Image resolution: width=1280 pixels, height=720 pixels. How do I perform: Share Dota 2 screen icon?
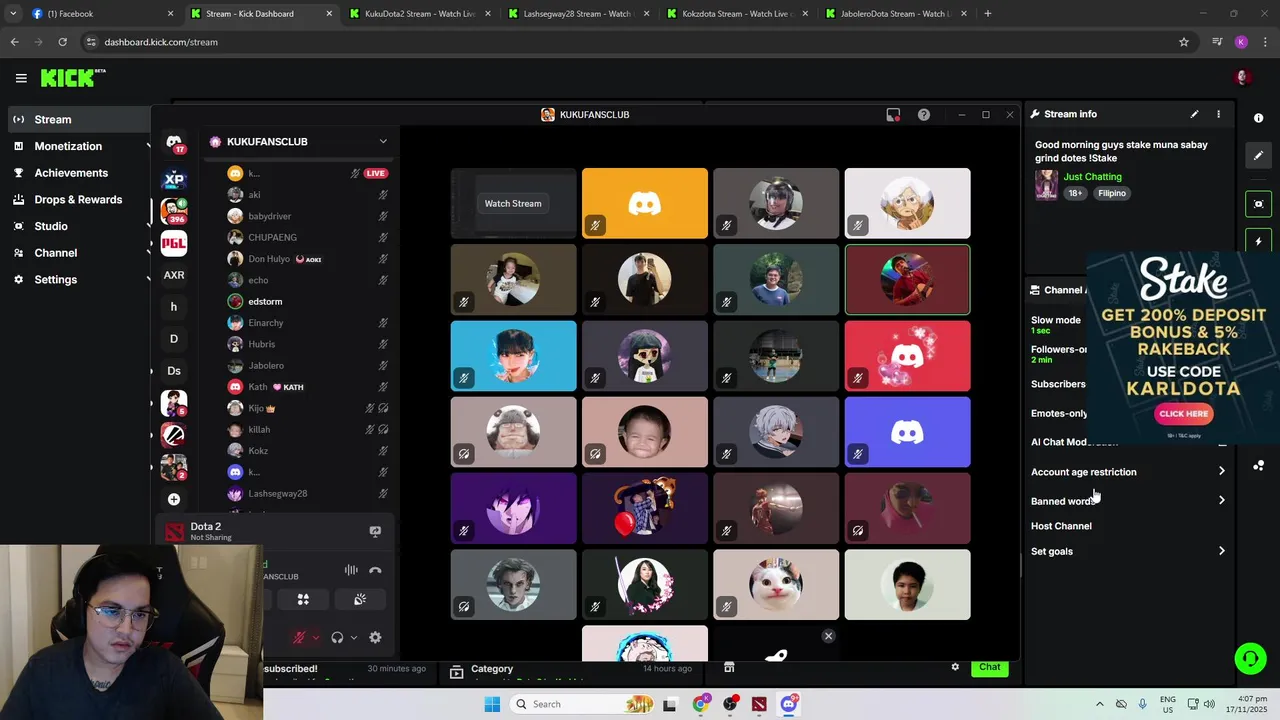tap(375, 532)
